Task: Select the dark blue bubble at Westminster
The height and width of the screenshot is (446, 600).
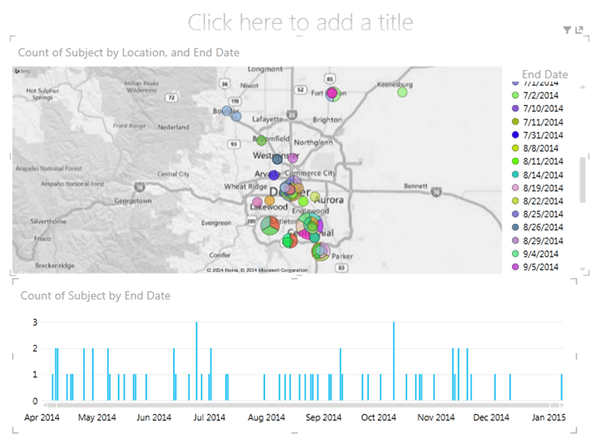Action: (x=277, y=159)
